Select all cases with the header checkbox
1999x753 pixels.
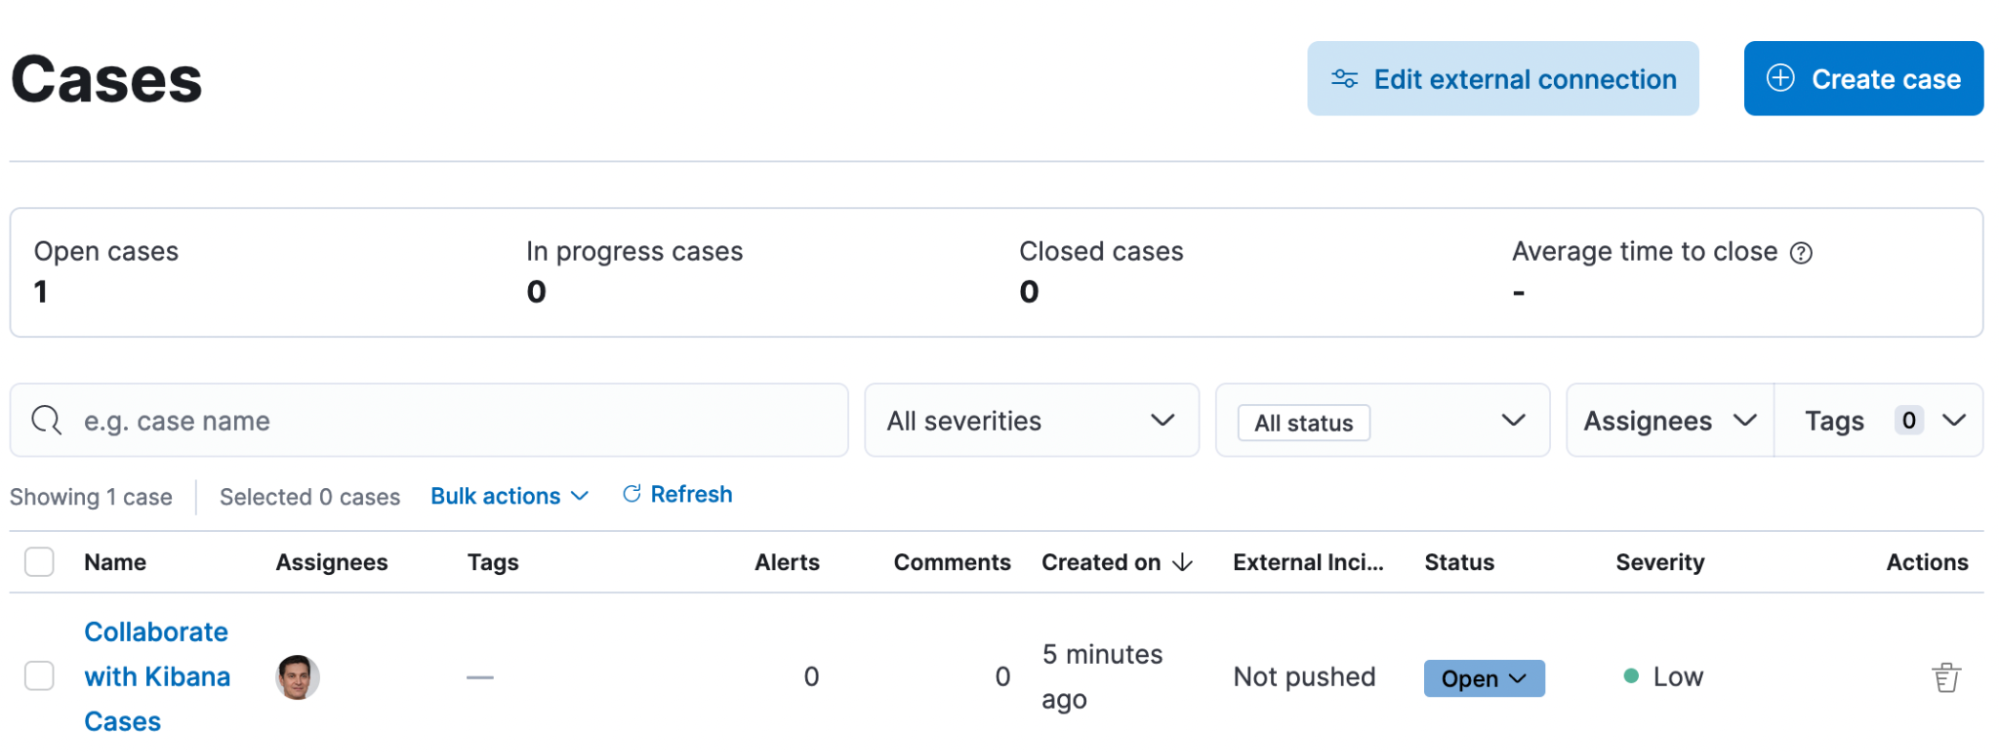tap(39, 562)
